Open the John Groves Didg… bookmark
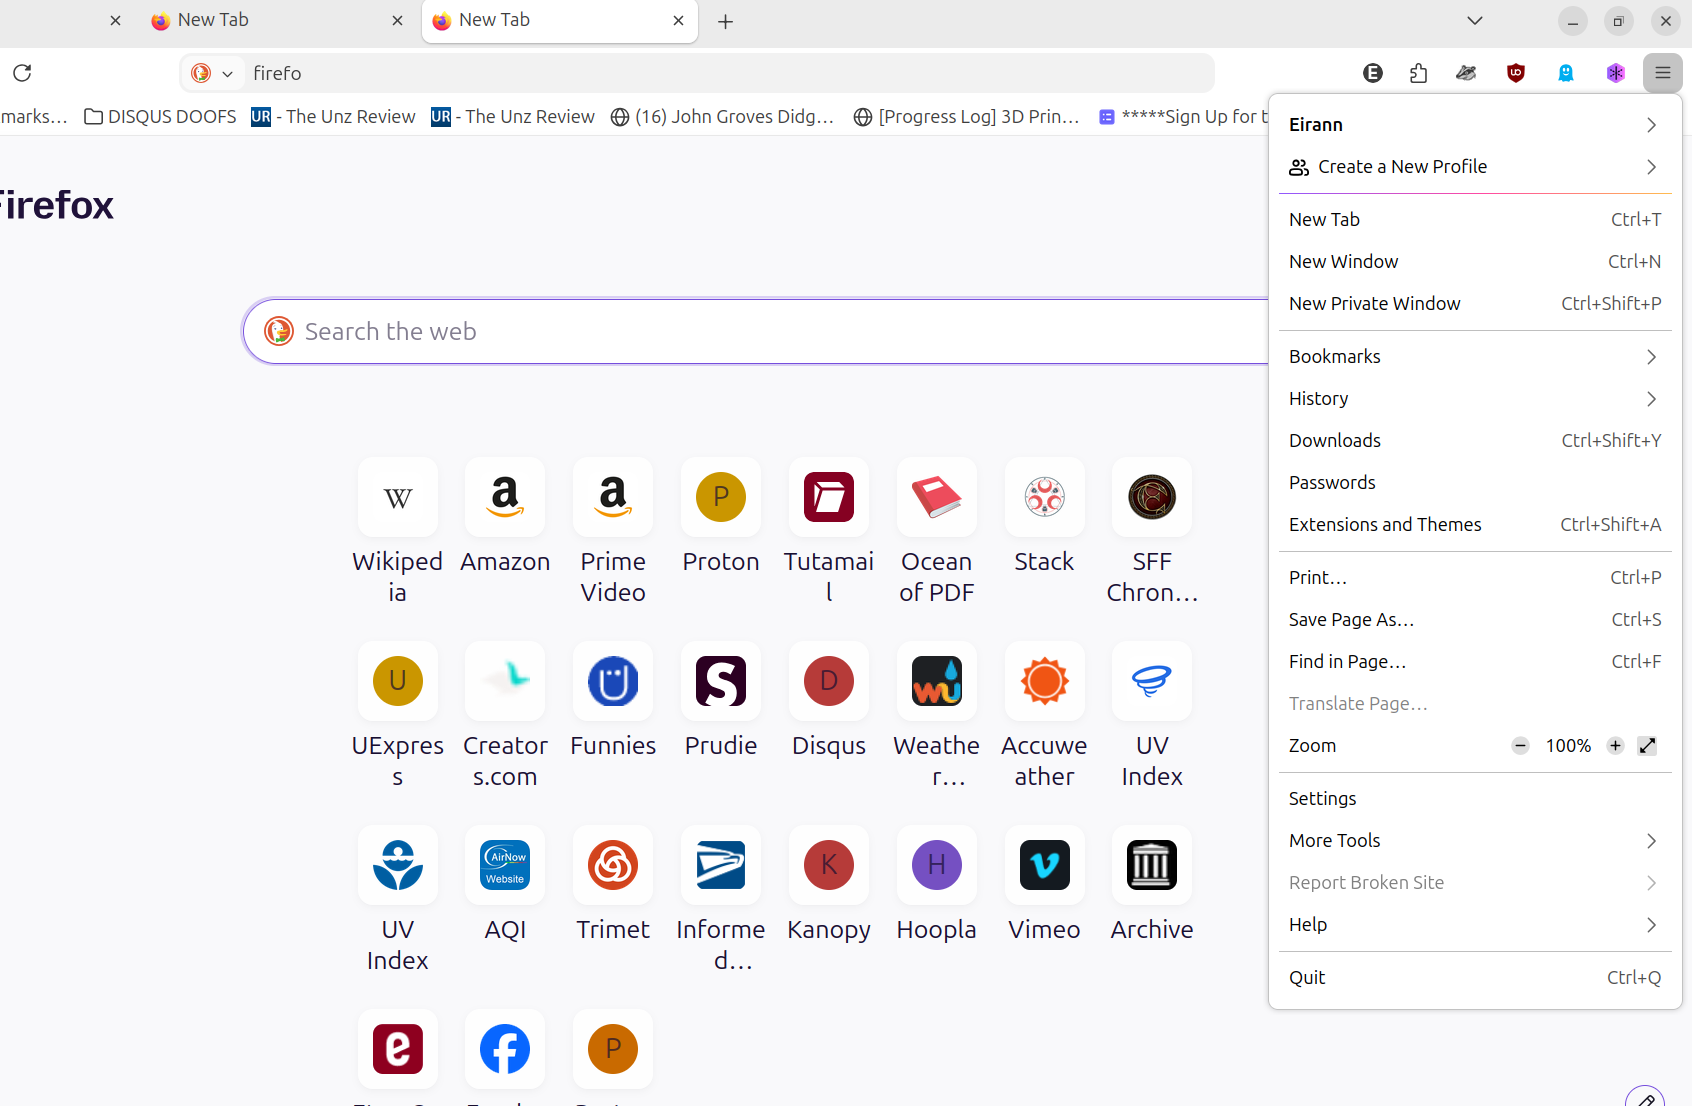The height and width of the screenshot is (1106, 1692). point(722,117)
